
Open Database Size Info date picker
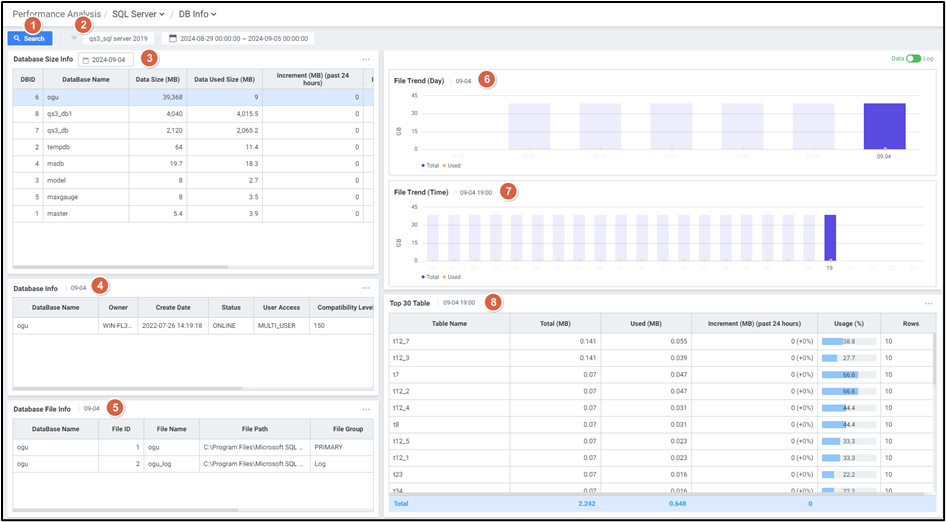[x=105, y=60]
